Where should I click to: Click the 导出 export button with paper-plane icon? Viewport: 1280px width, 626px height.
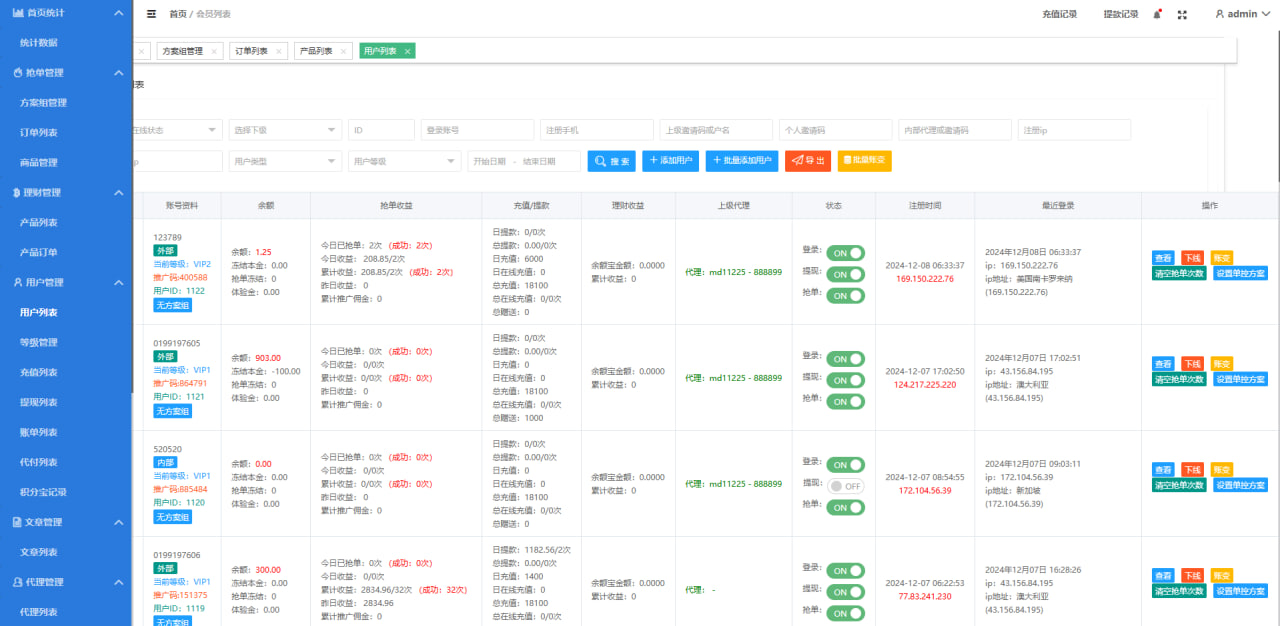[x=808, y=161]
